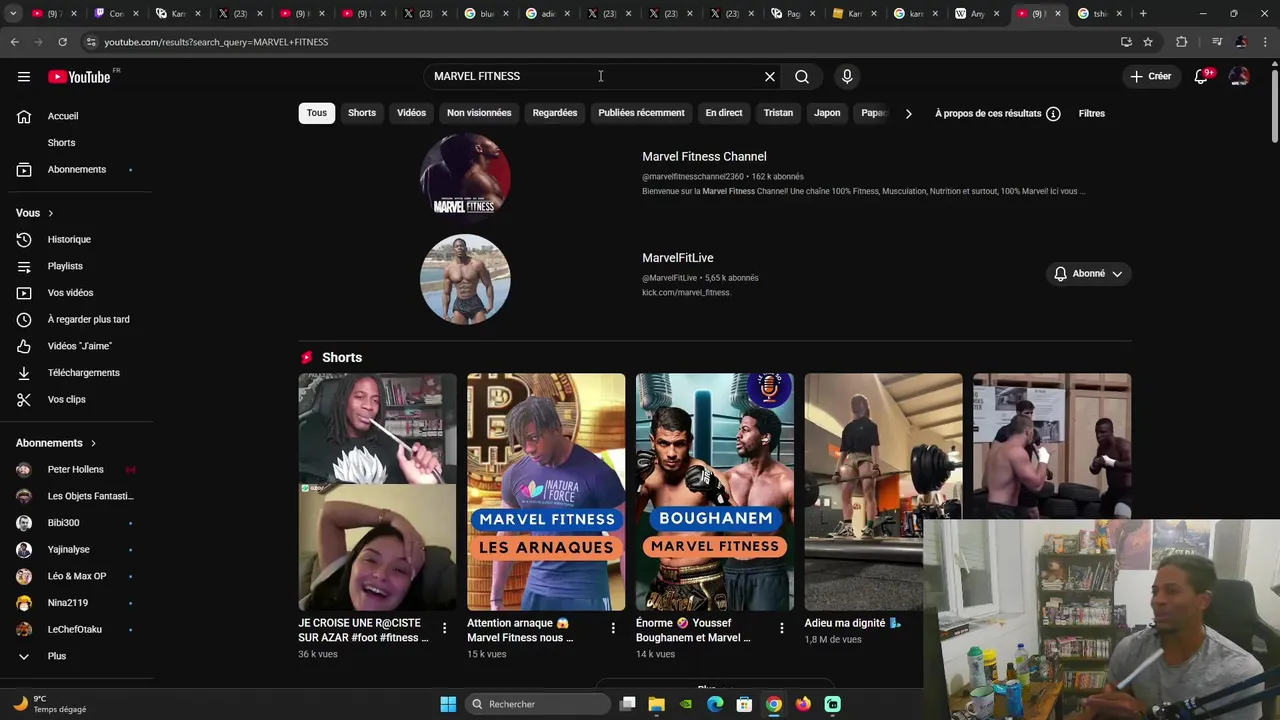Click the Chrome address bar URL

coord(216,42)
